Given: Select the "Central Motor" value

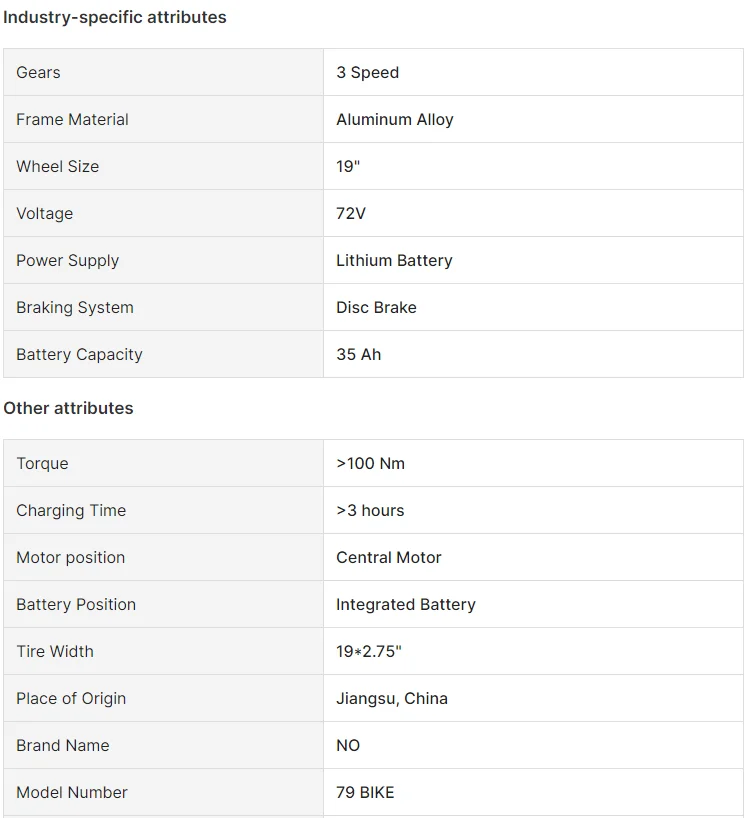Looking at the screenshot, I should (388, 558).
